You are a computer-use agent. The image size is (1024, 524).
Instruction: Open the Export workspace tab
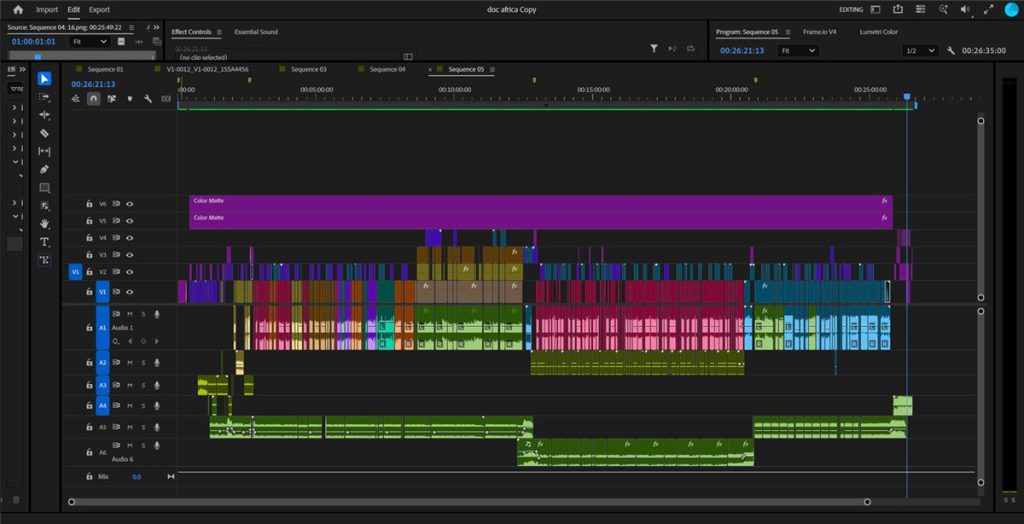[x=99, y=10]
